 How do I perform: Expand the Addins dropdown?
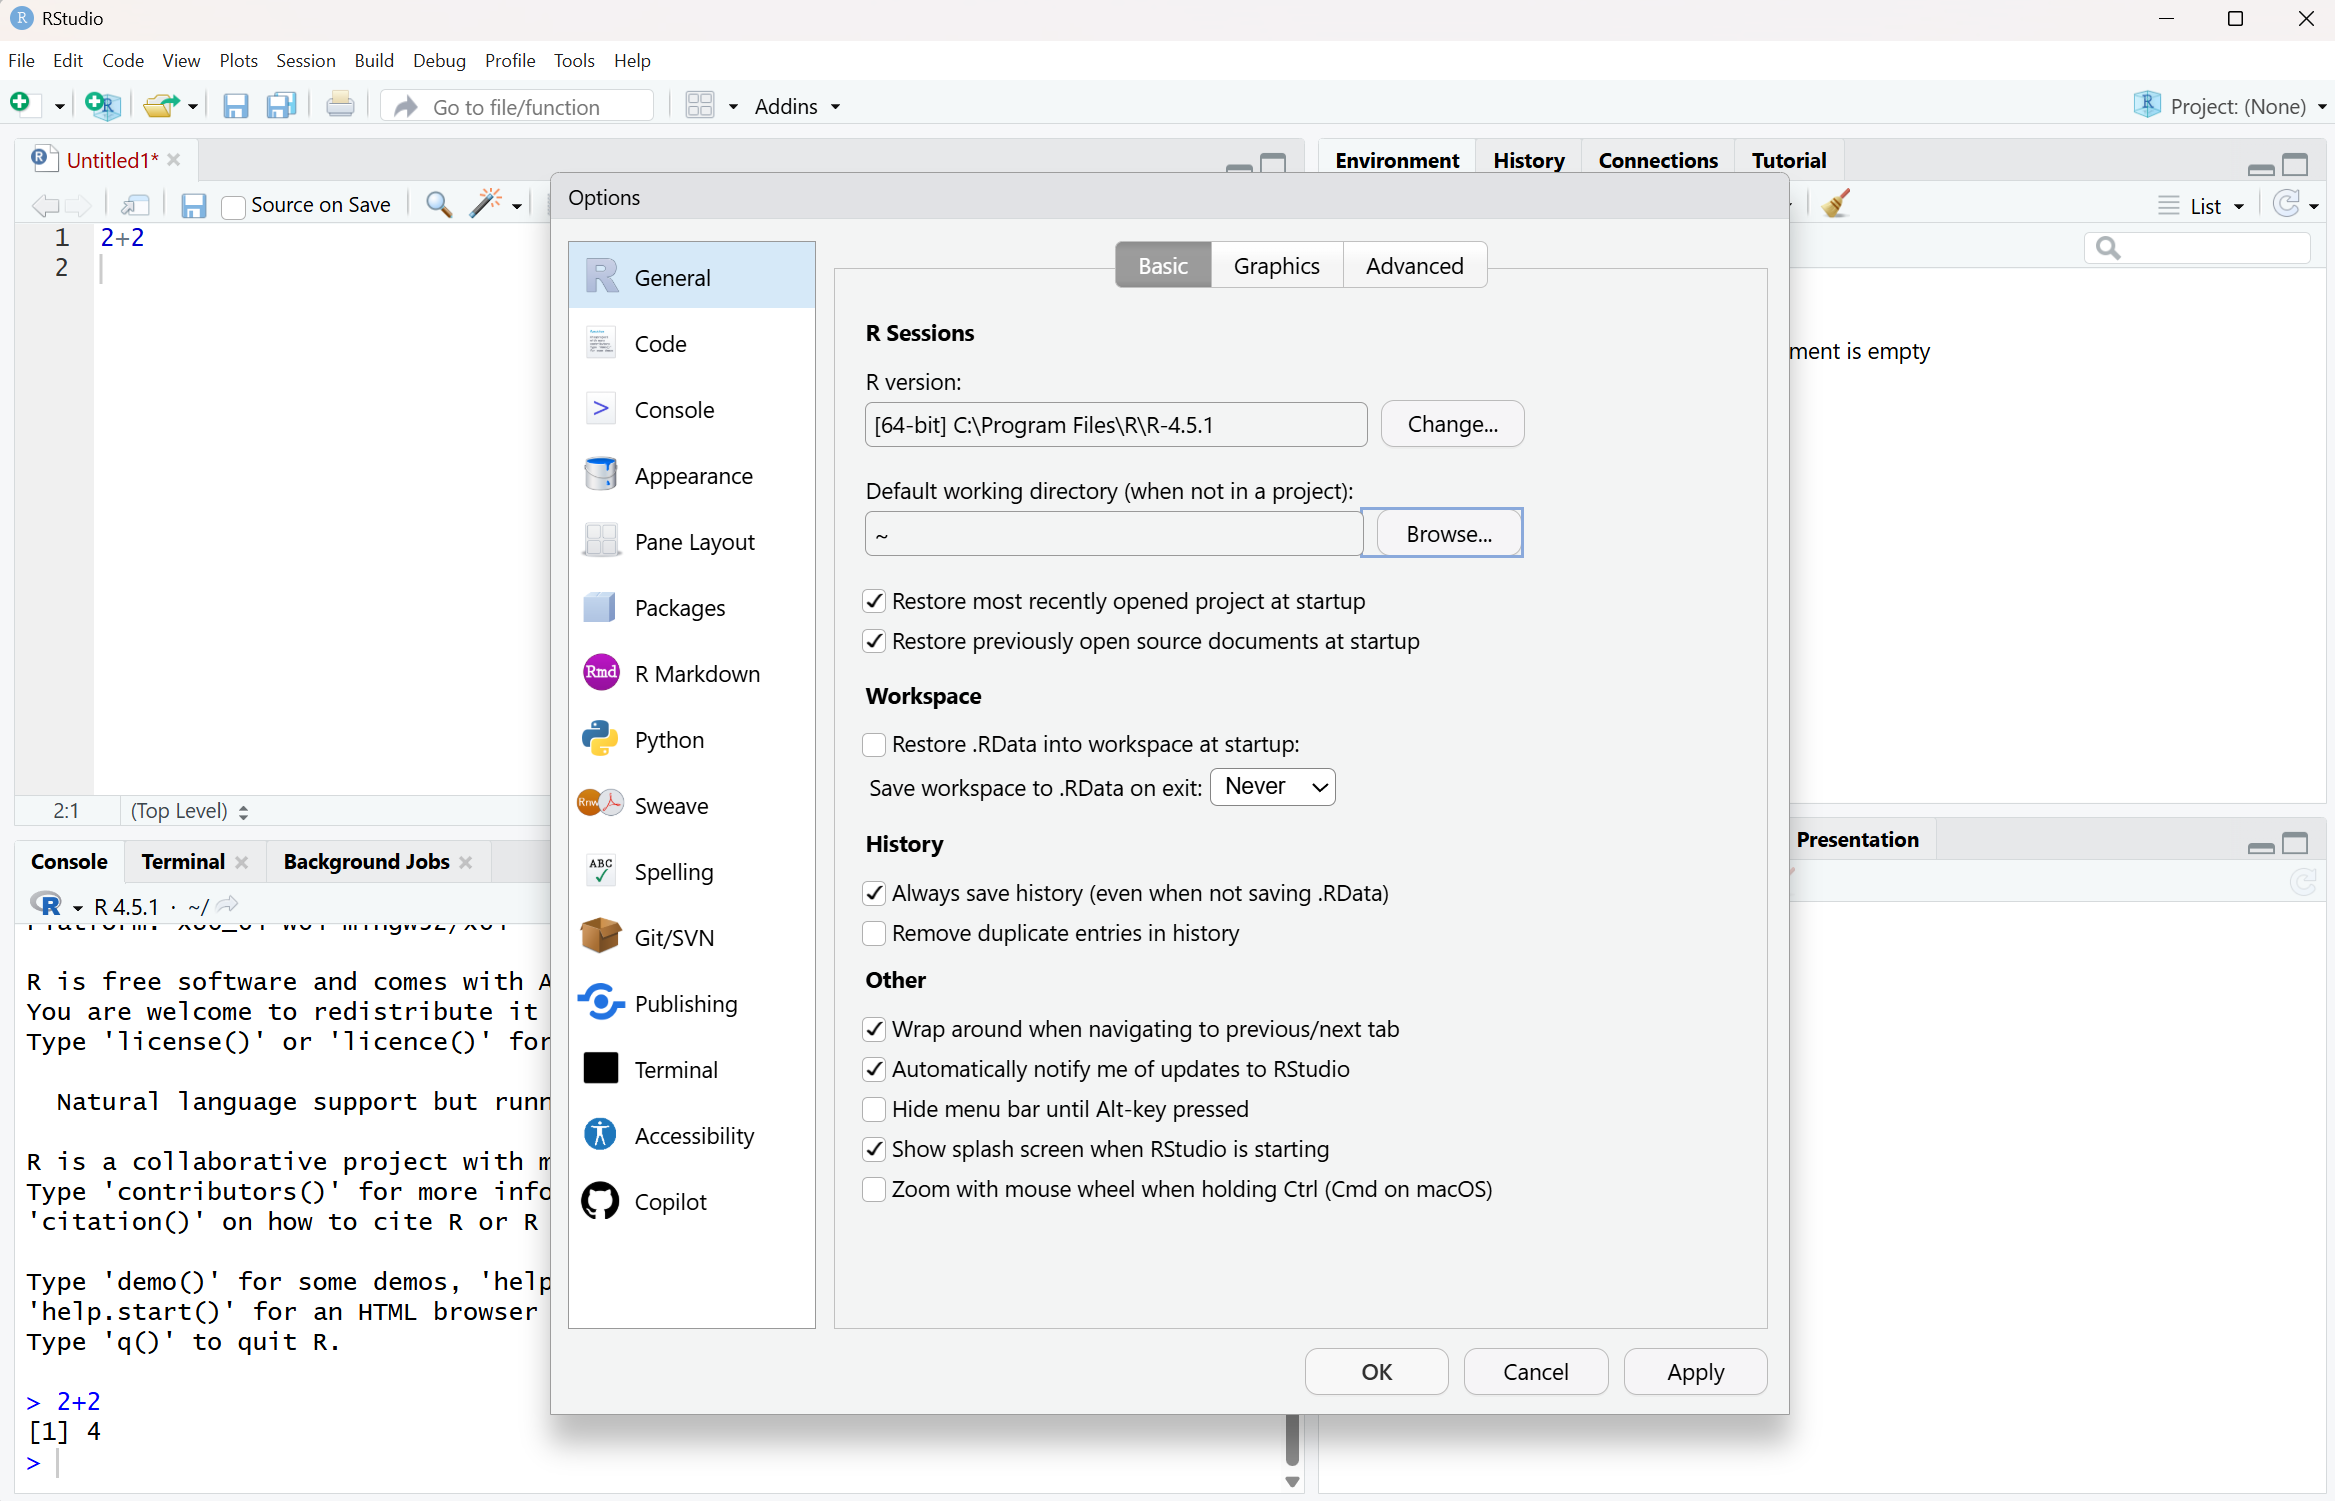tap(797, 106)
